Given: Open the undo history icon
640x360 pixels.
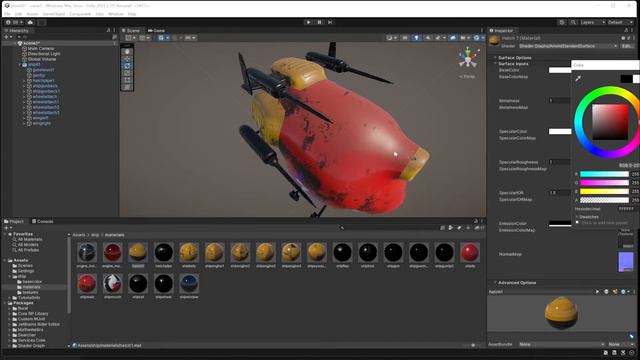Looking at the screenshot, I should point(562,22).
